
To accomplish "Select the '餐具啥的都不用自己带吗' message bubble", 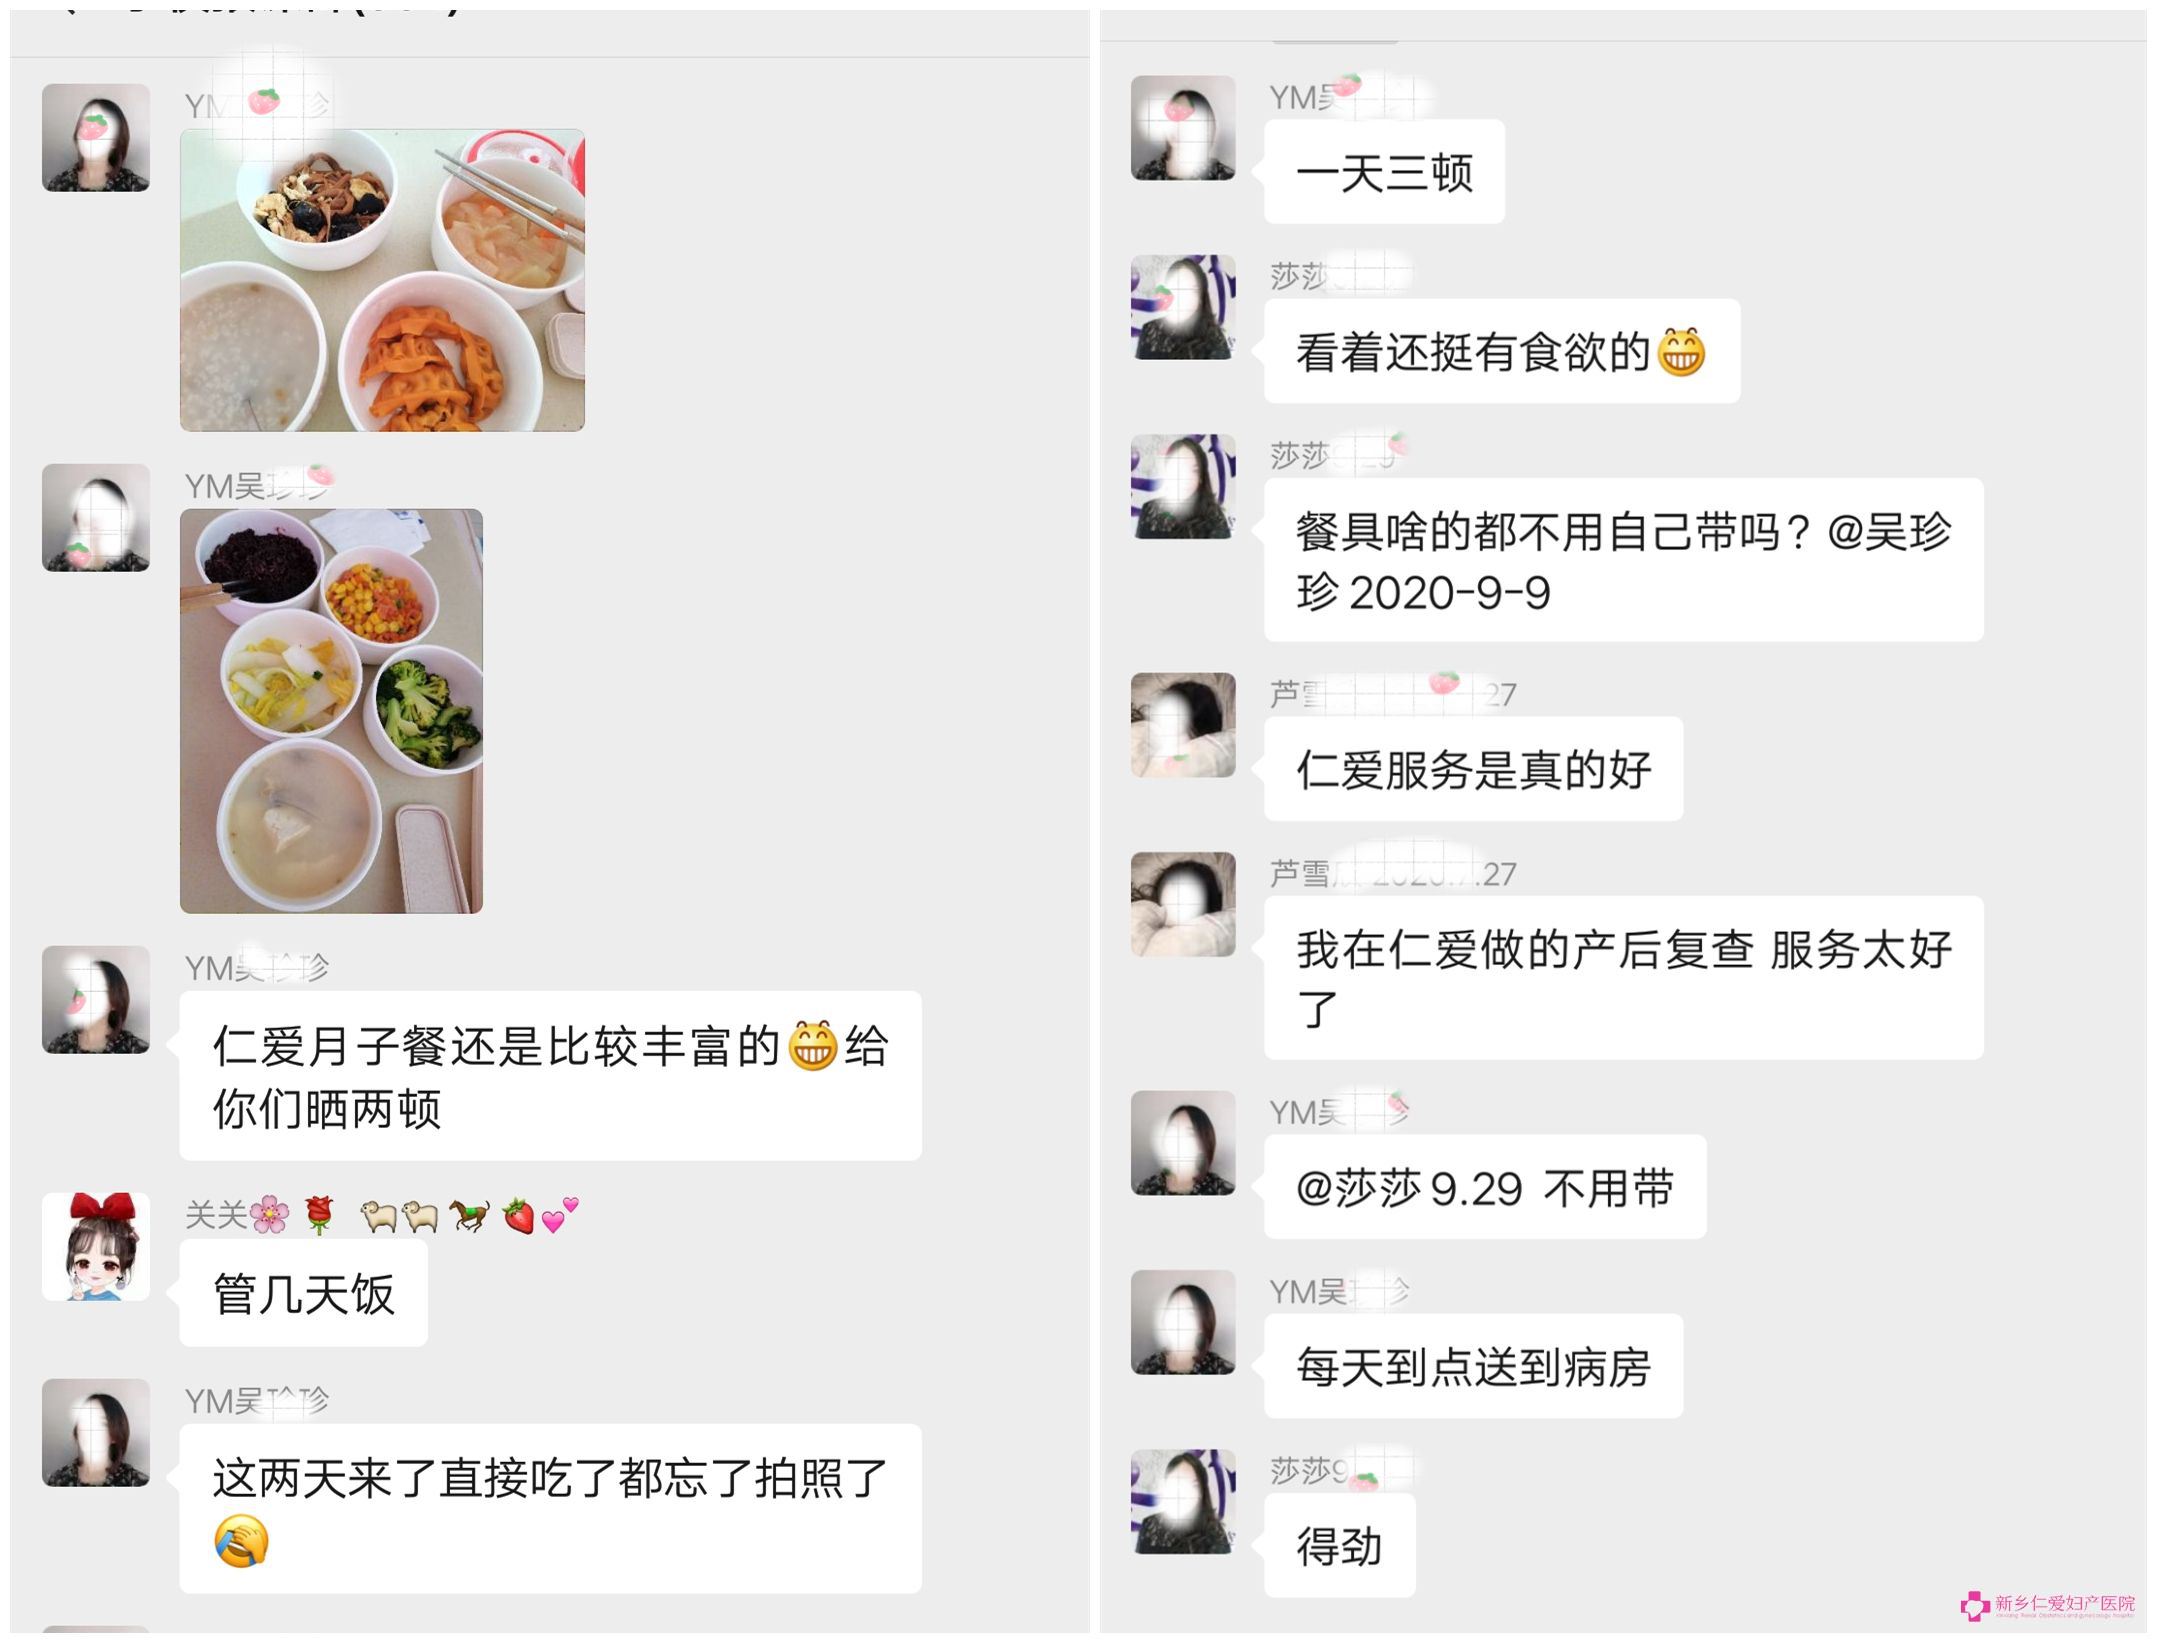I will [x=1624, y=560].
